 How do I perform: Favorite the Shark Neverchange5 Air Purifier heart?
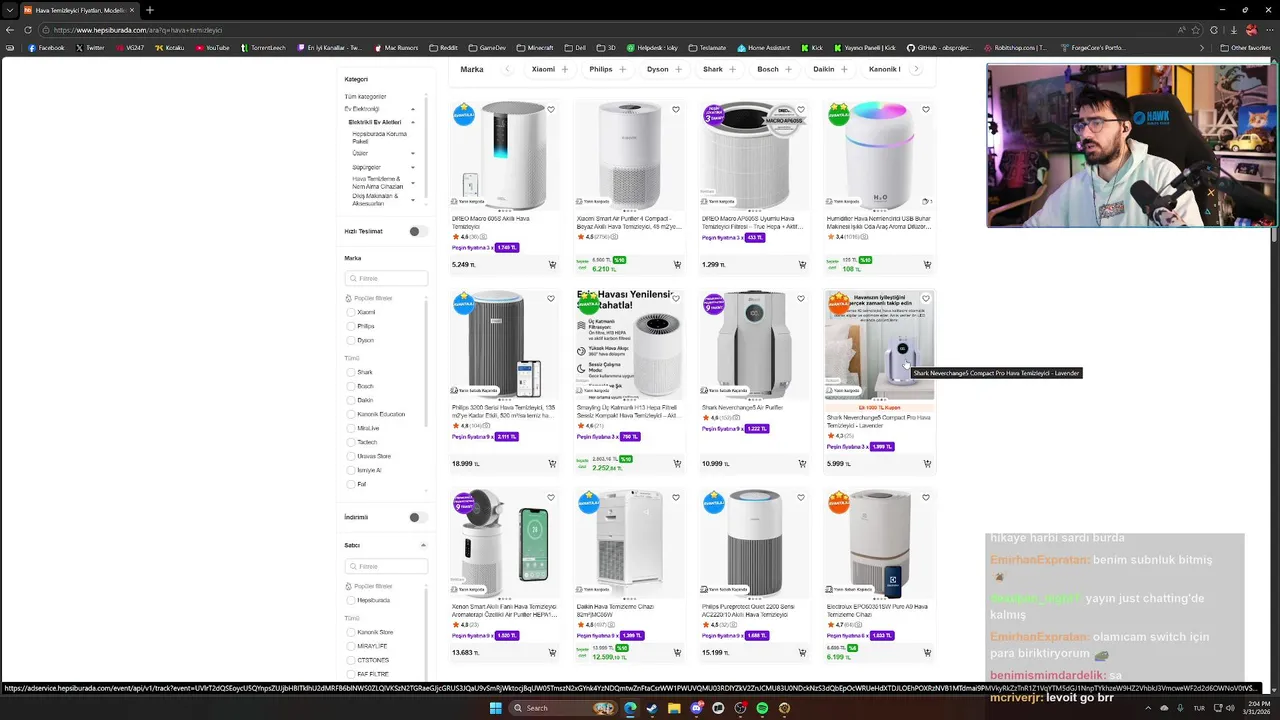pos(801,299)
